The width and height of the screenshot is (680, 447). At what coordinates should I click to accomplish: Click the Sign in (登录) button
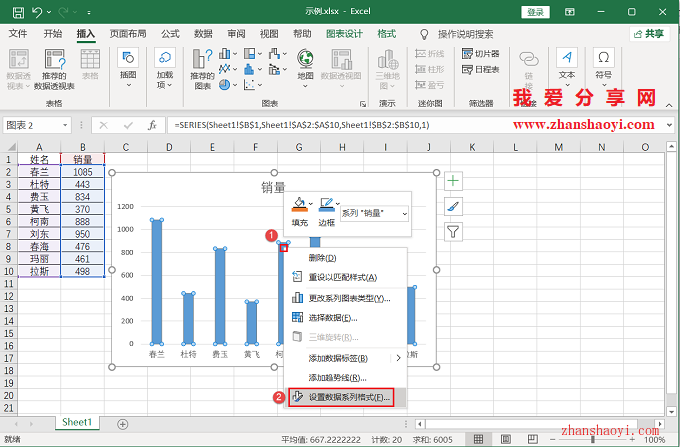(535, 12)
